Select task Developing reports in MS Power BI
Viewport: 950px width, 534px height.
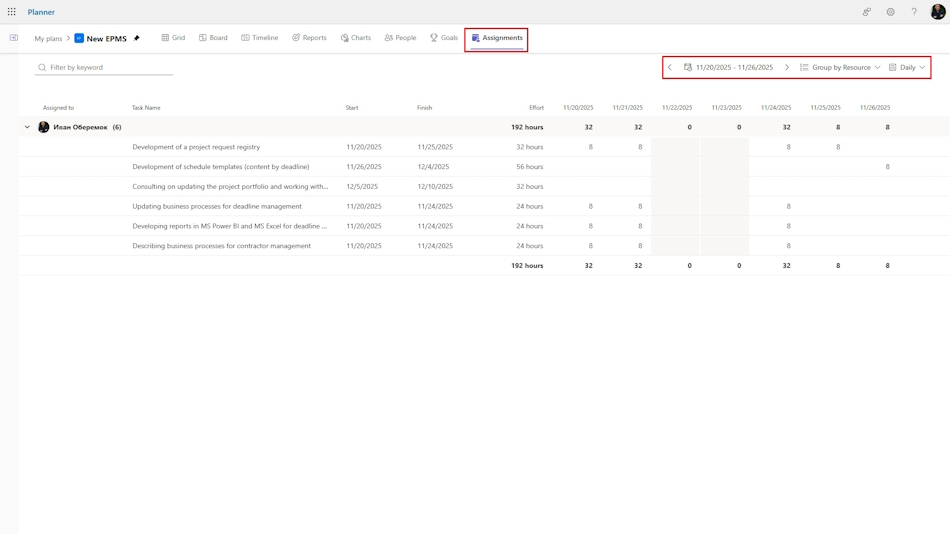pyautogui.click(x=230, y=226)
